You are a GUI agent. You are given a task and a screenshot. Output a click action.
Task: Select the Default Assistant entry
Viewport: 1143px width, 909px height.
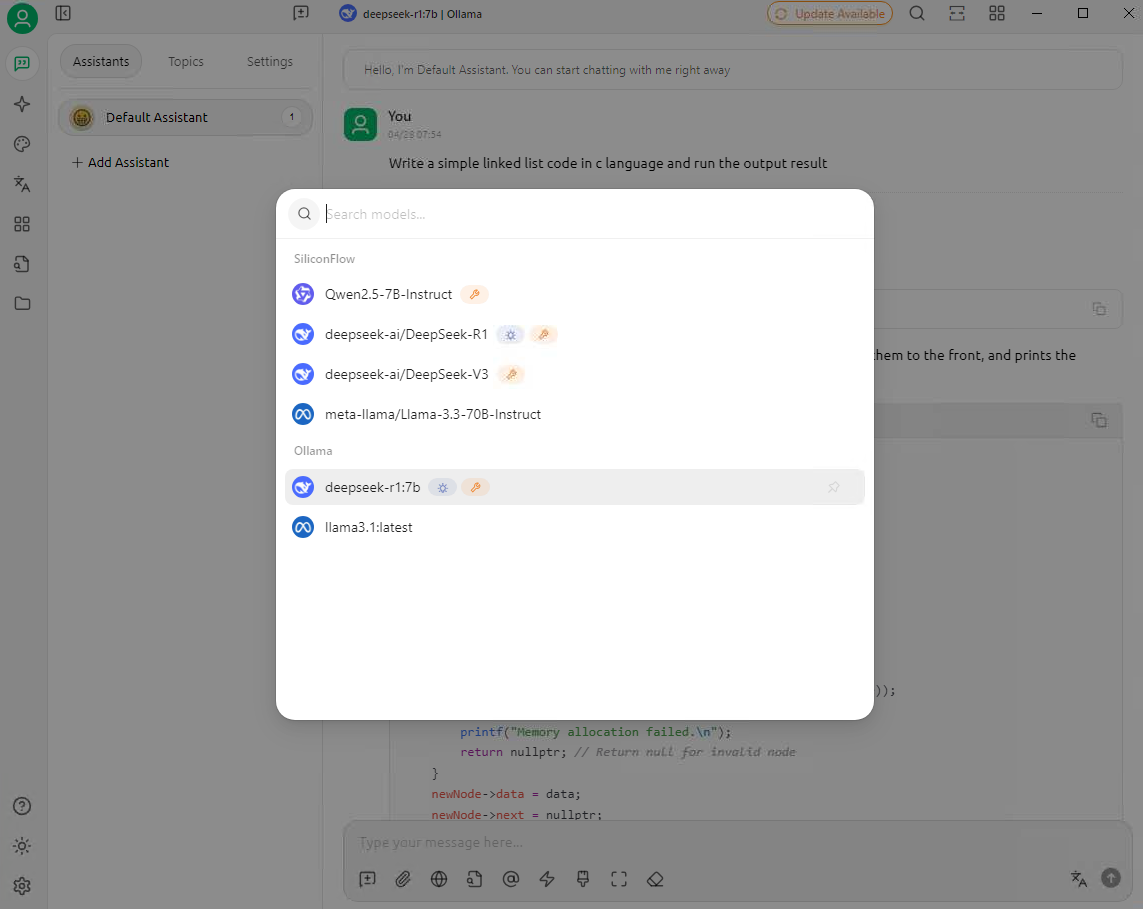pos(185,117)
